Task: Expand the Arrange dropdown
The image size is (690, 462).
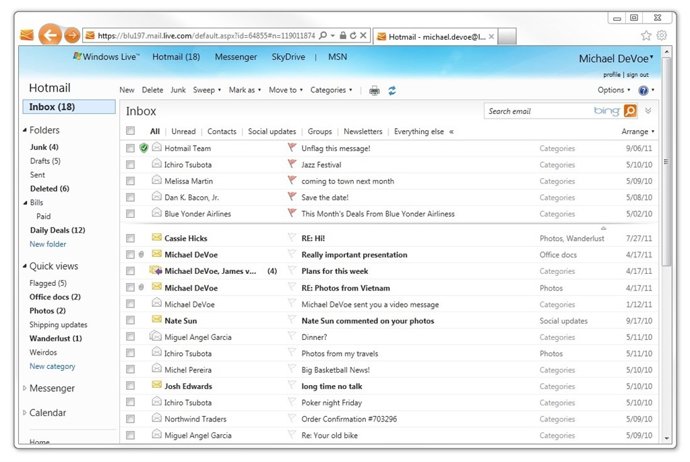Action: (637, 131)
